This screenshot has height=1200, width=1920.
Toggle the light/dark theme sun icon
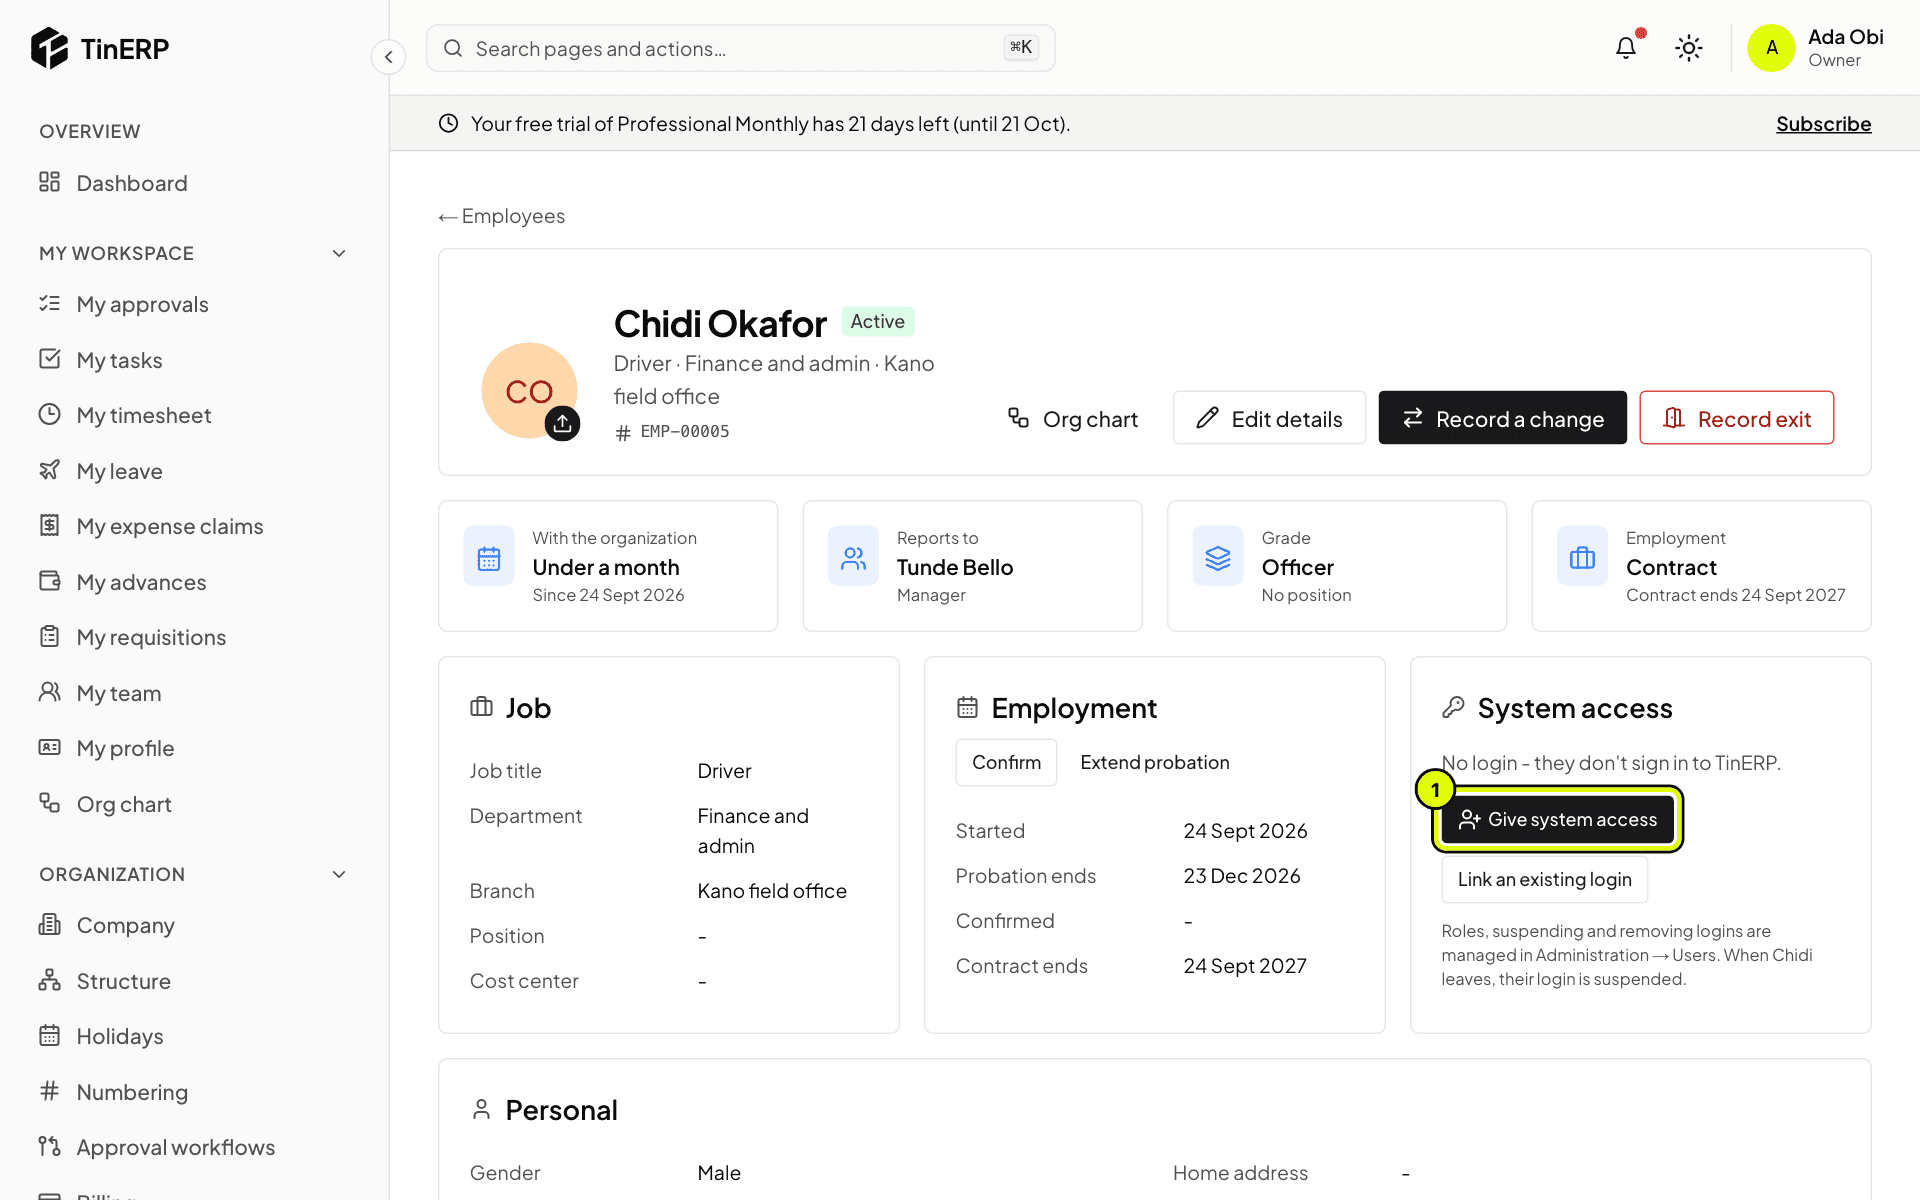[x=1689, y=48]
